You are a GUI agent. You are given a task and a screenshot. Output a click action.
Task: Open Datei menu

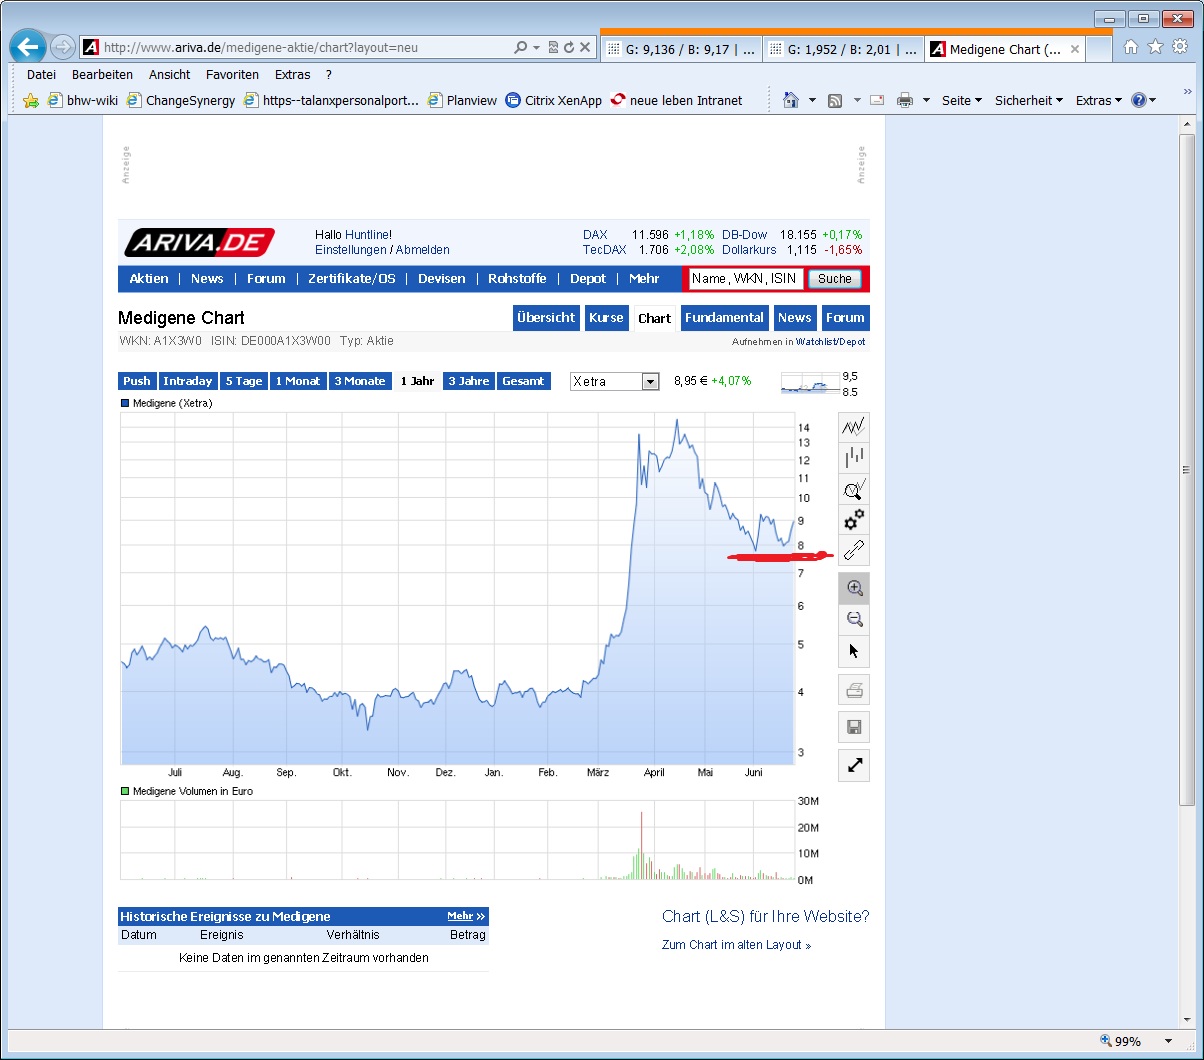tap(42, 75)
